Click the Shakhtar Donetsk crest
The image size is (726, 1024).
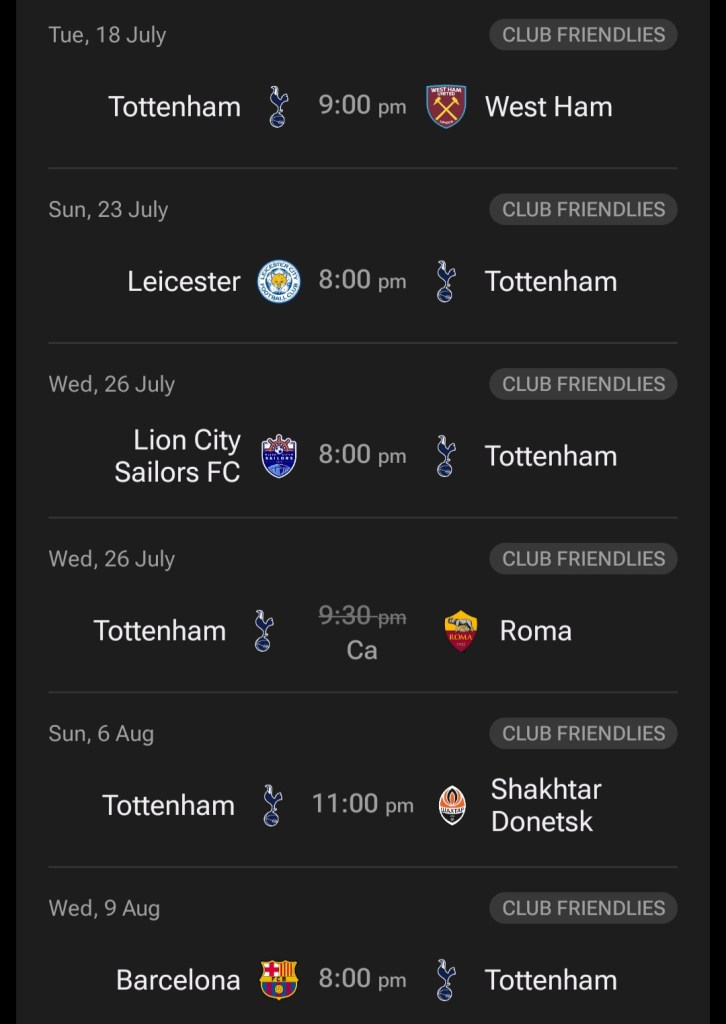[453, 805]
